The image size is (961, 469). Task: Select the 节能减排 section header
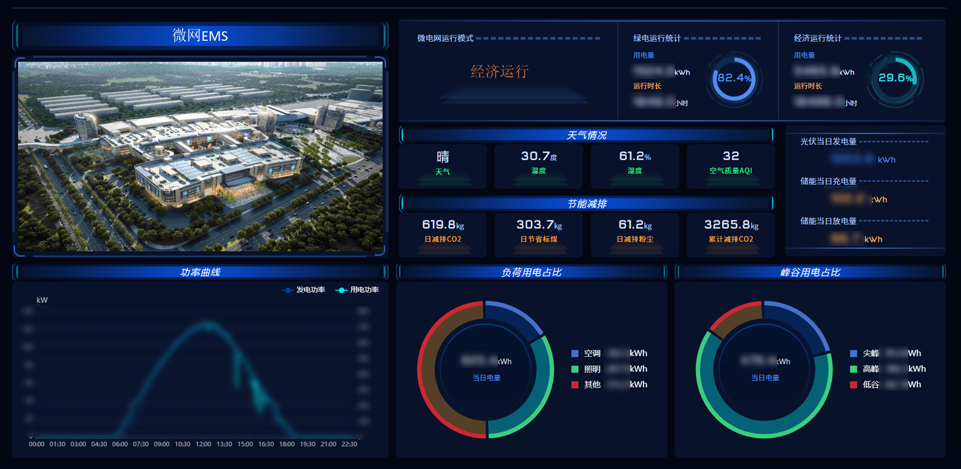(586, 203)
